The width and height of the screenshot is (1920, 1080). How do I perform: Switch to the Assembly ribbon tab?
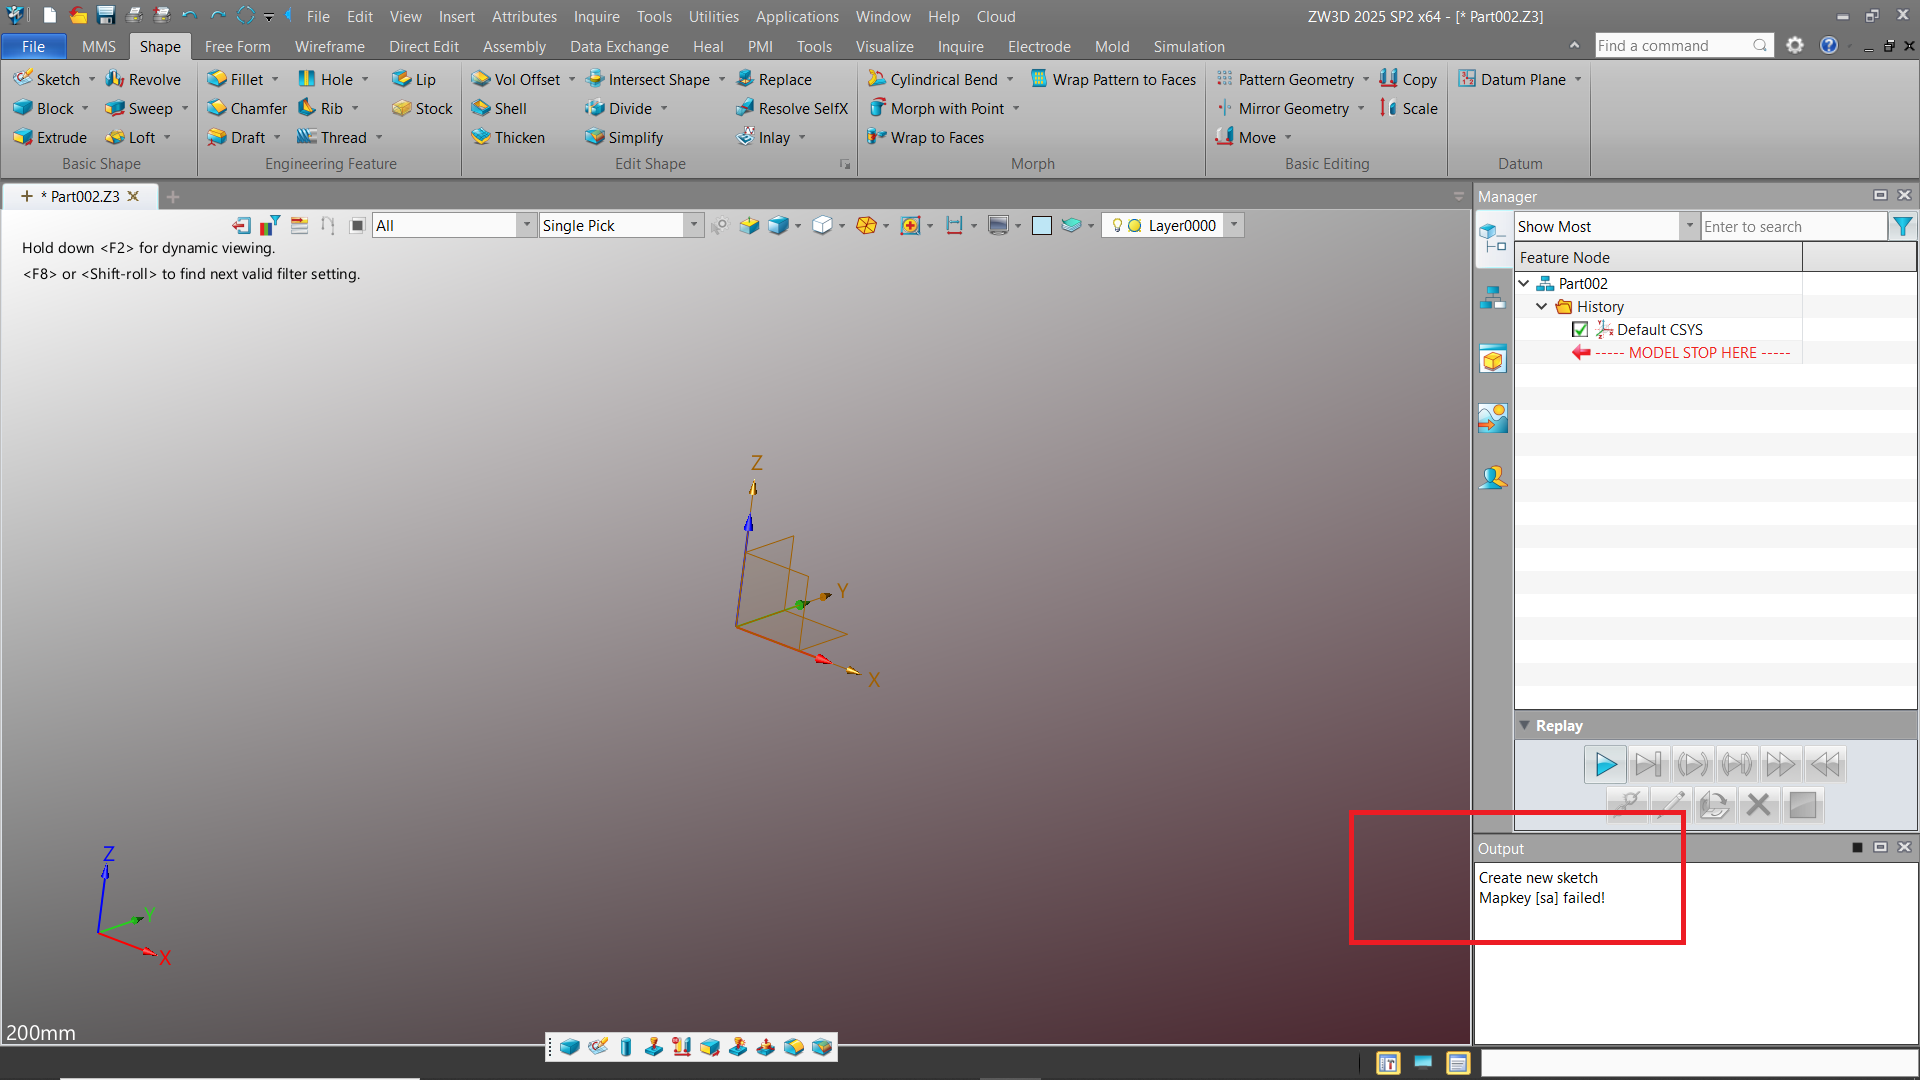(x=514, y=46)
